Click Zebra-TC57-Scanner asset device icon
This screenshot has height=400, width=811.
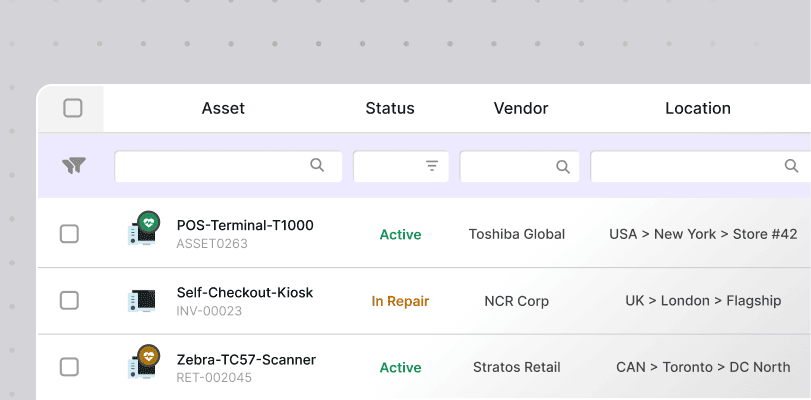[140, 367]
